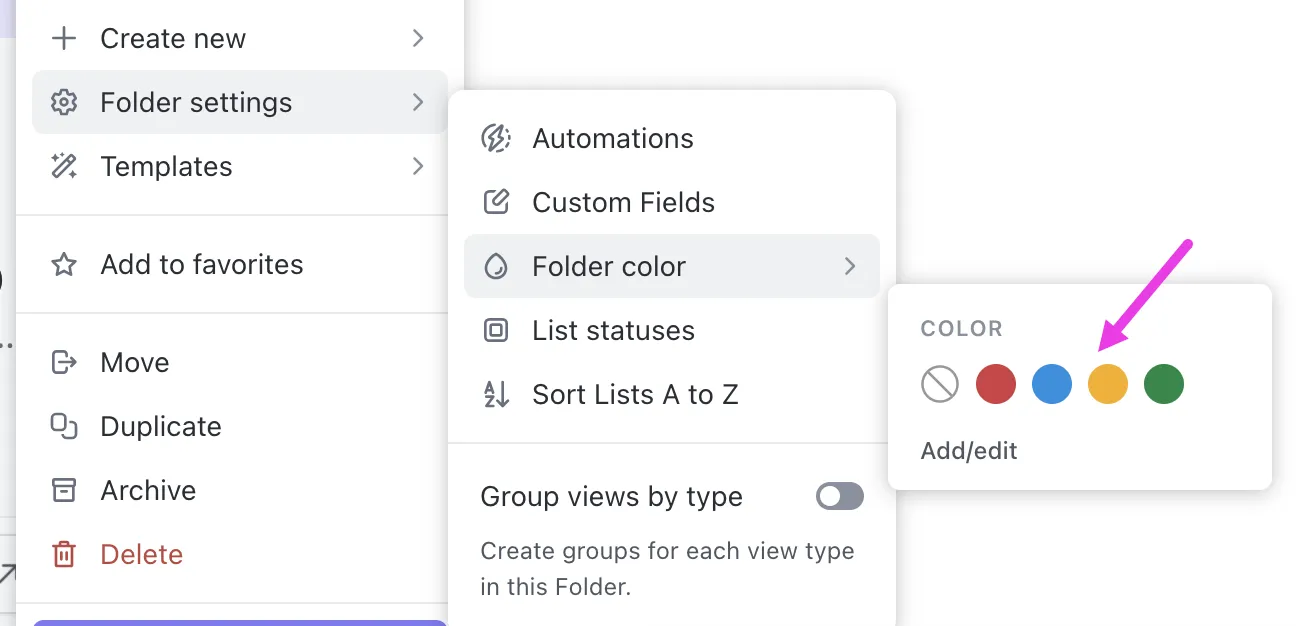Toggle Group views by type switch
Viewport: 1296px width, 626px height.
pyautogui.click(x=839, y=496)
